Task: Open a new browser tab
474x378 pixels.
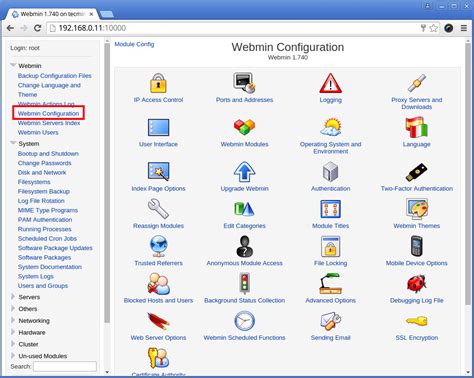Action: click(106, 14)
